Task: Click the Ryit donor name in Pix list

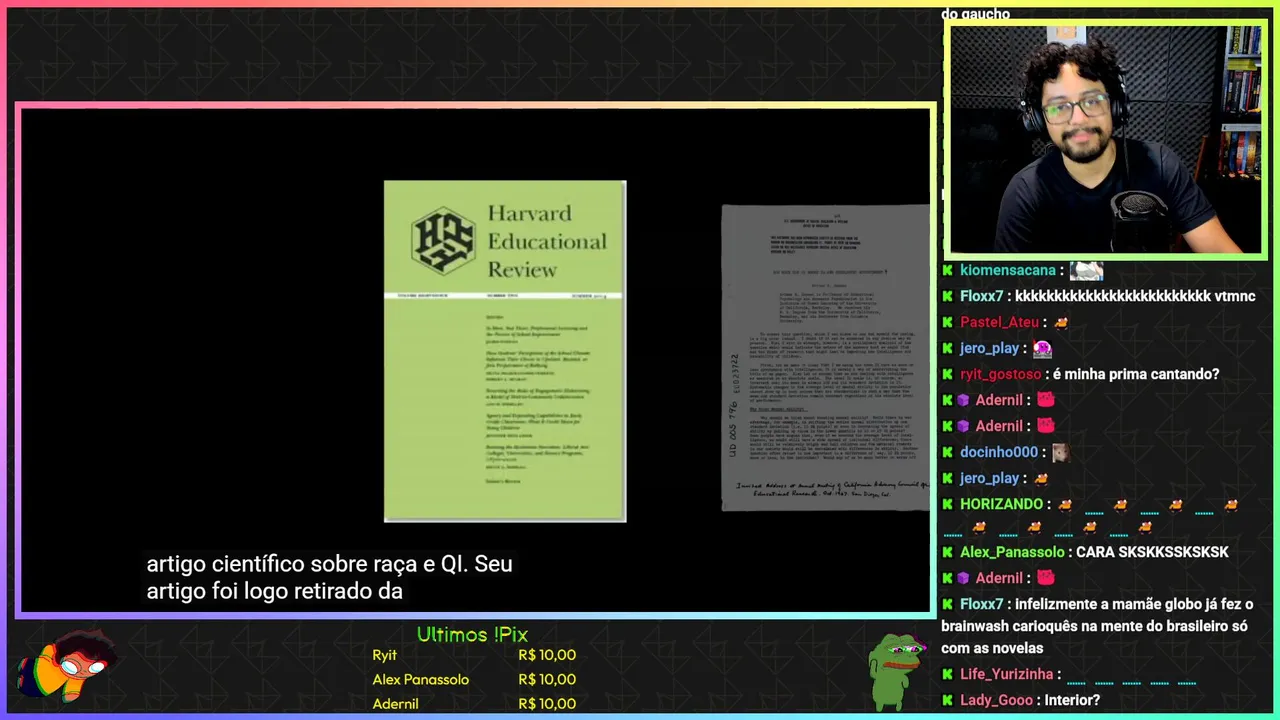Action: [x=385, y=655]
